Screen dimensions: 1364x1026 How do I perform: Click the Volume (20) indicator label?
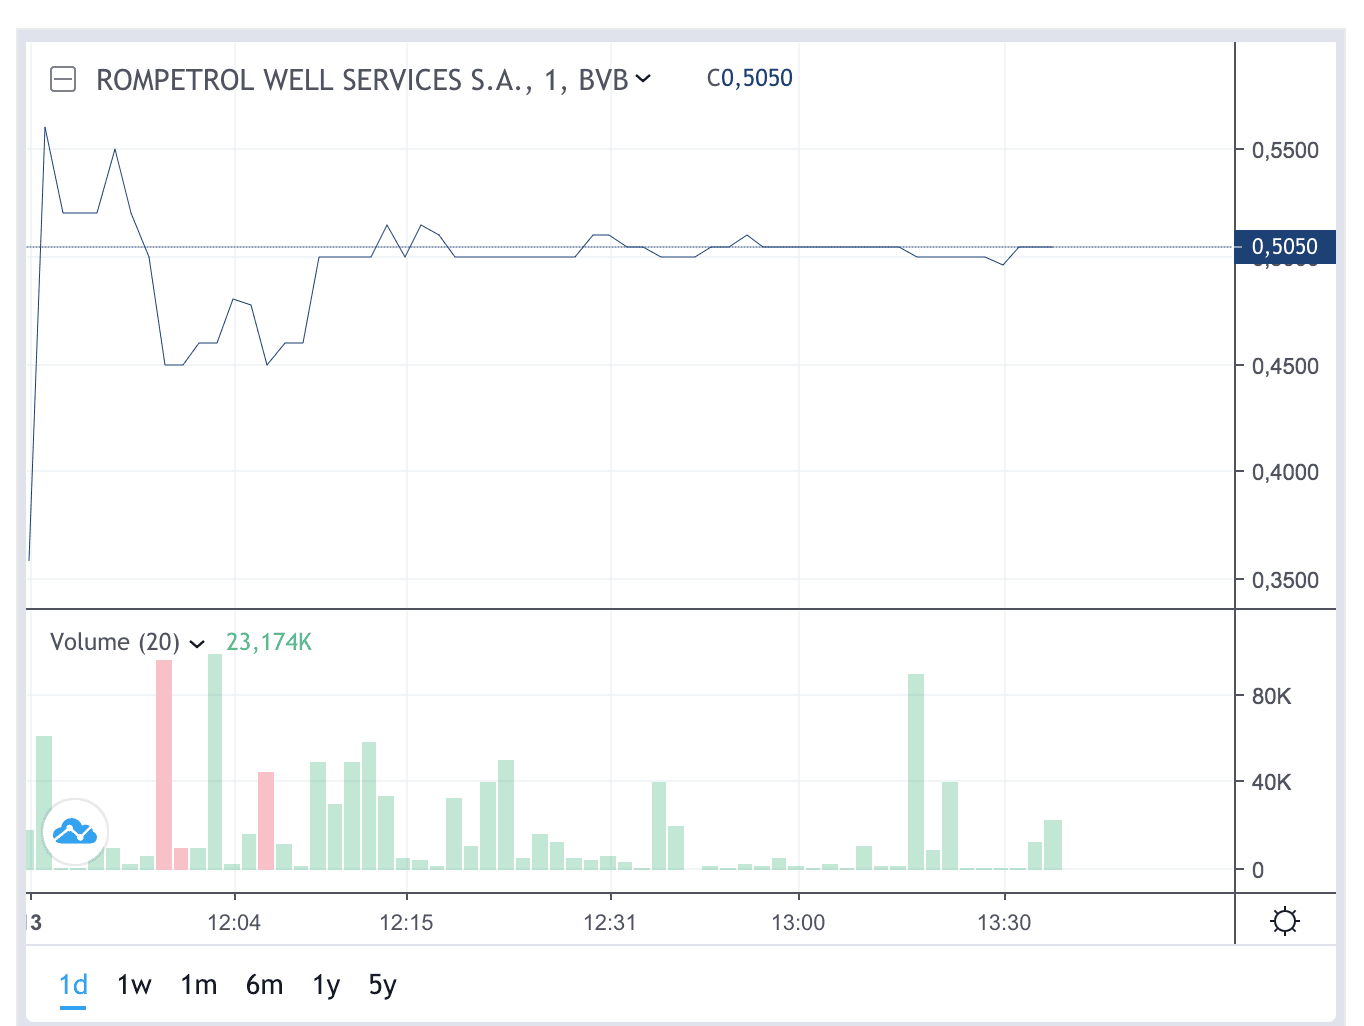[115, 642]
